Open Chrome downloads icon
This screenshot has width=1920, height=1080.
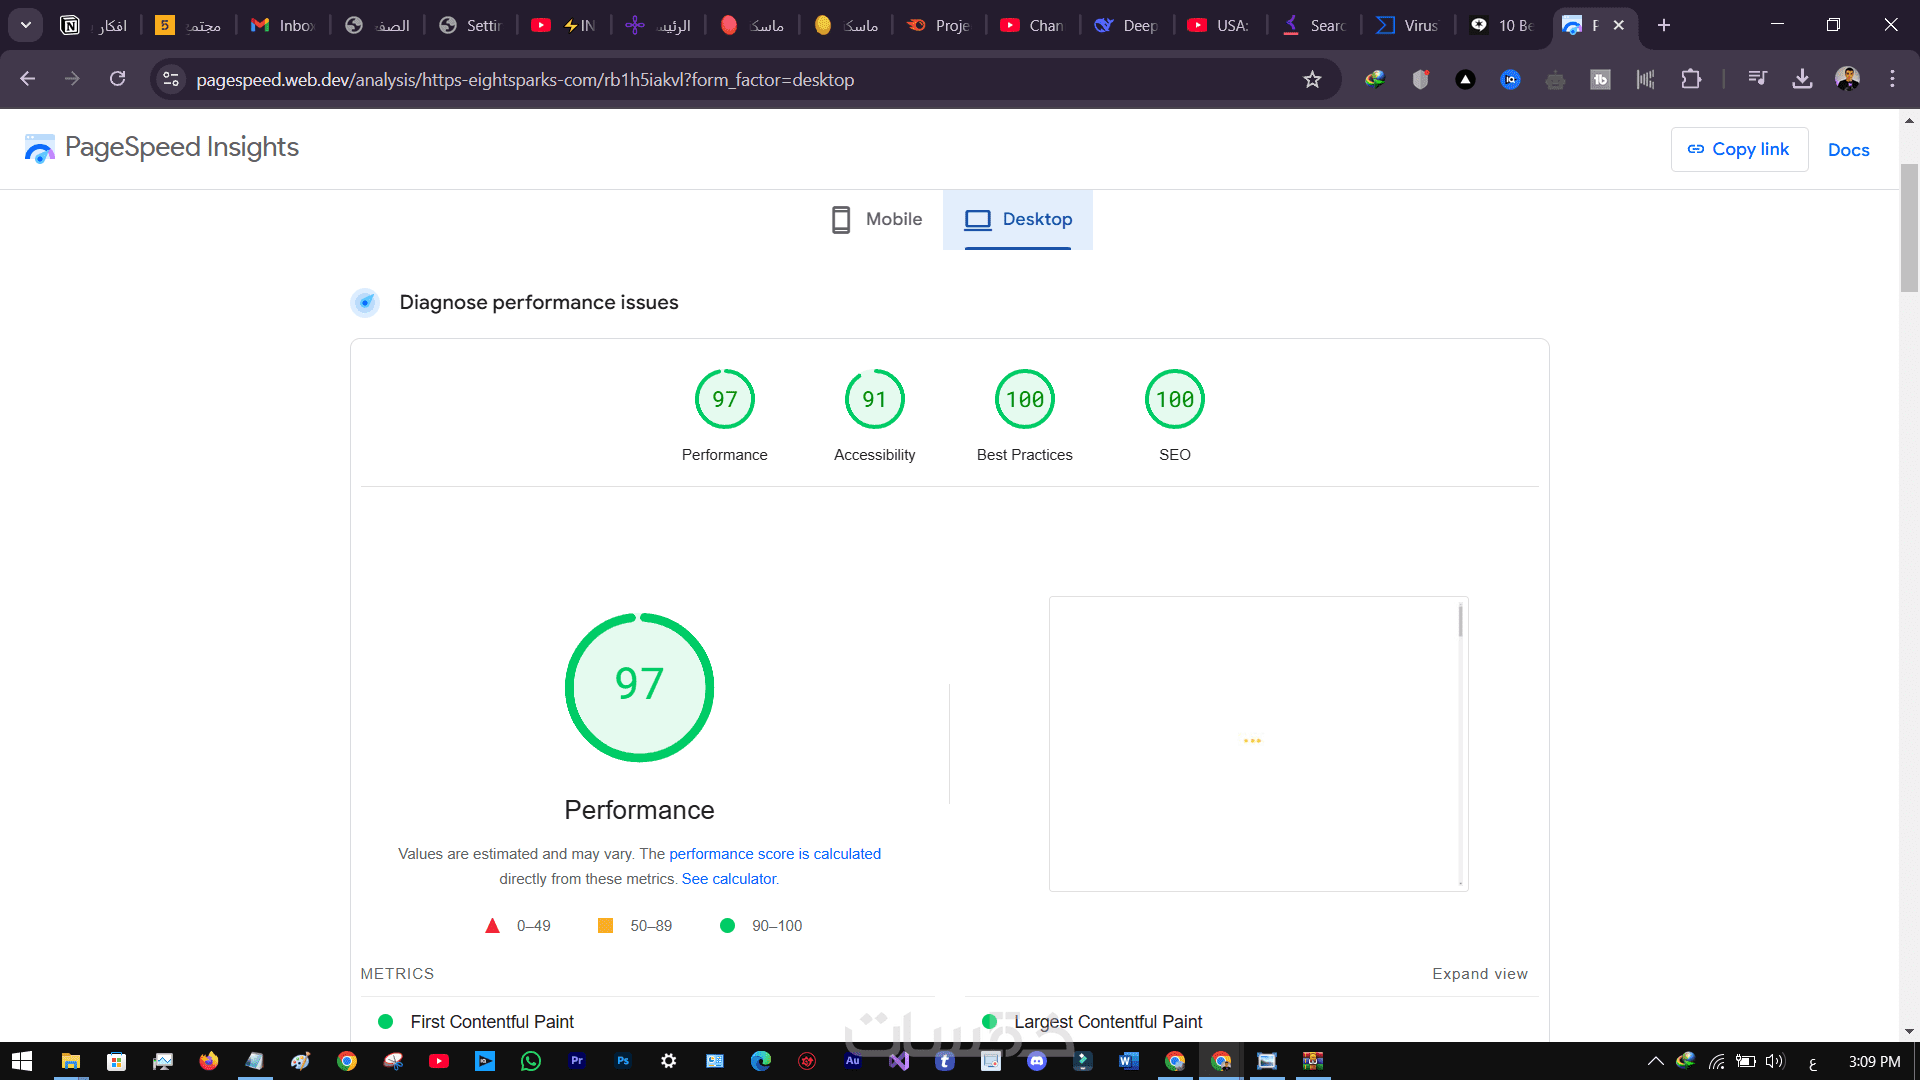(1802, 79)
